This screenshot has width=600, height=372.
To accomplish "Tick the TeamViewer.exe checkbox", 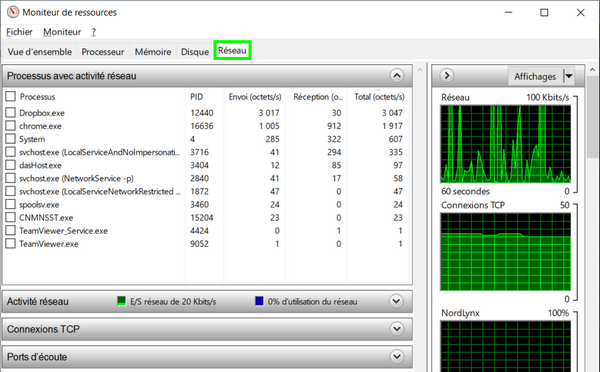I will click(10, 243).
